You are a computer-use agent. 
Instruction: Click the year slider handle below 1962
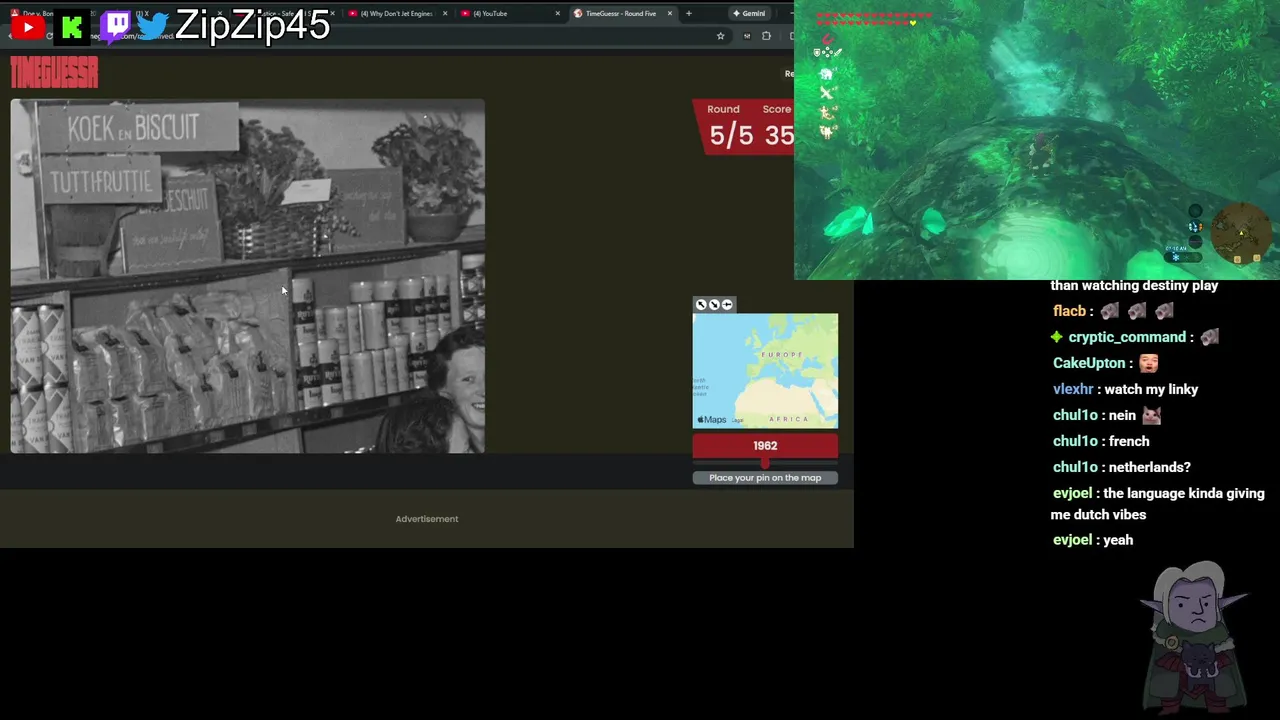765,462
